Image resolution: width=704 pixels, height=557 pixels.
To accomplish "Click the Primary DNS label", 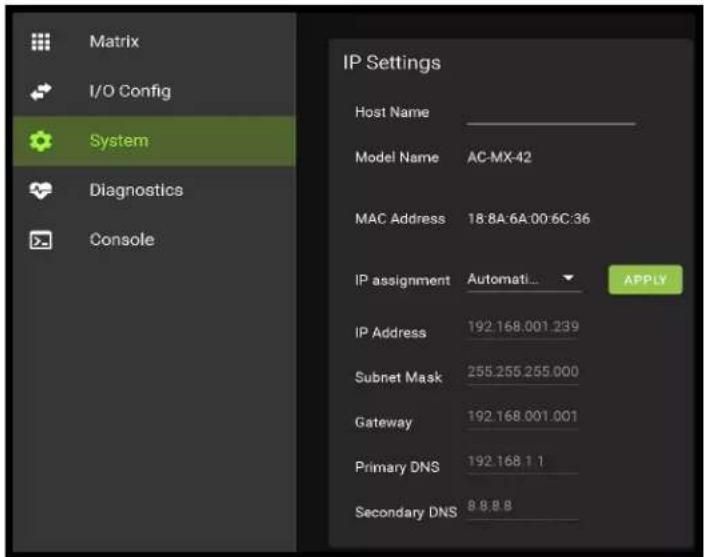I will pyautogui.click(x=397, y=468).
